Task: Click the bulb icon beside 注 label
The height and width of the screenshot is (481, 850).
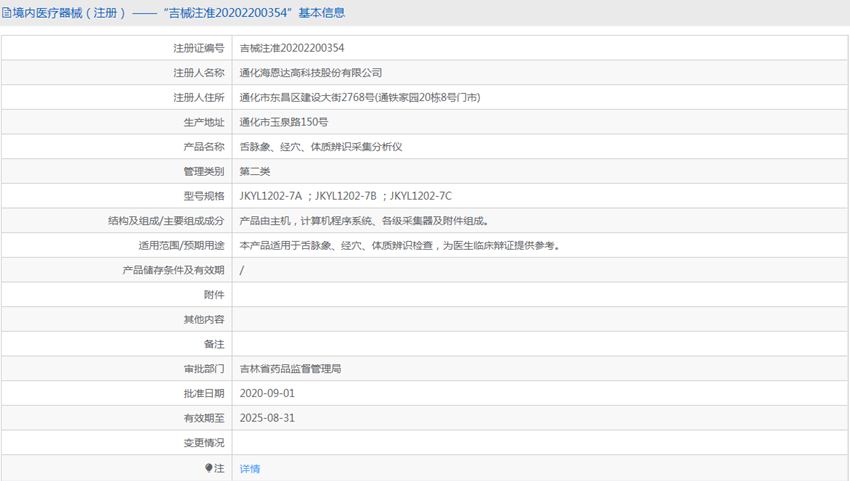Action: tap(208, 468)
